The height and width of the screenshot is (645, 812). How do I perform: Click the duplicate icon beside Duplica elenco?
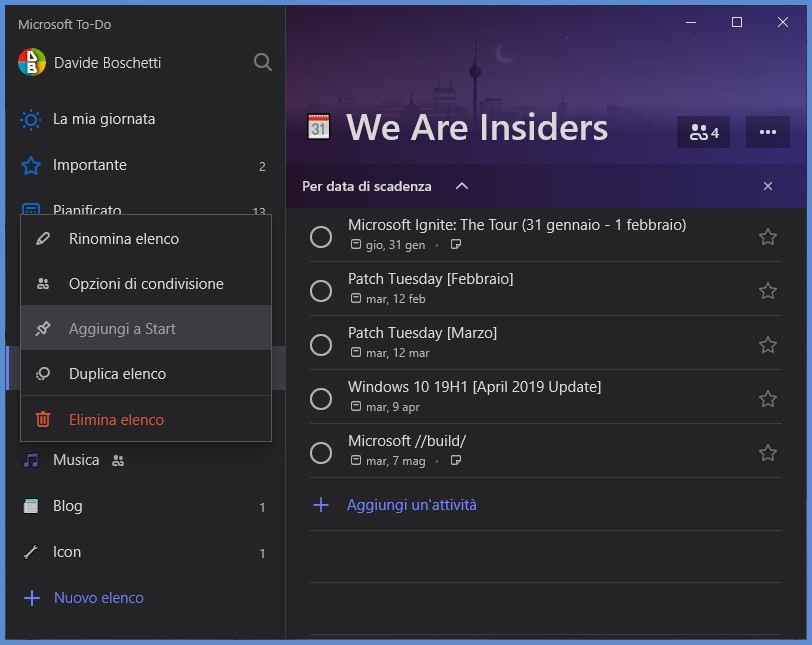click(x=43, y=373)
